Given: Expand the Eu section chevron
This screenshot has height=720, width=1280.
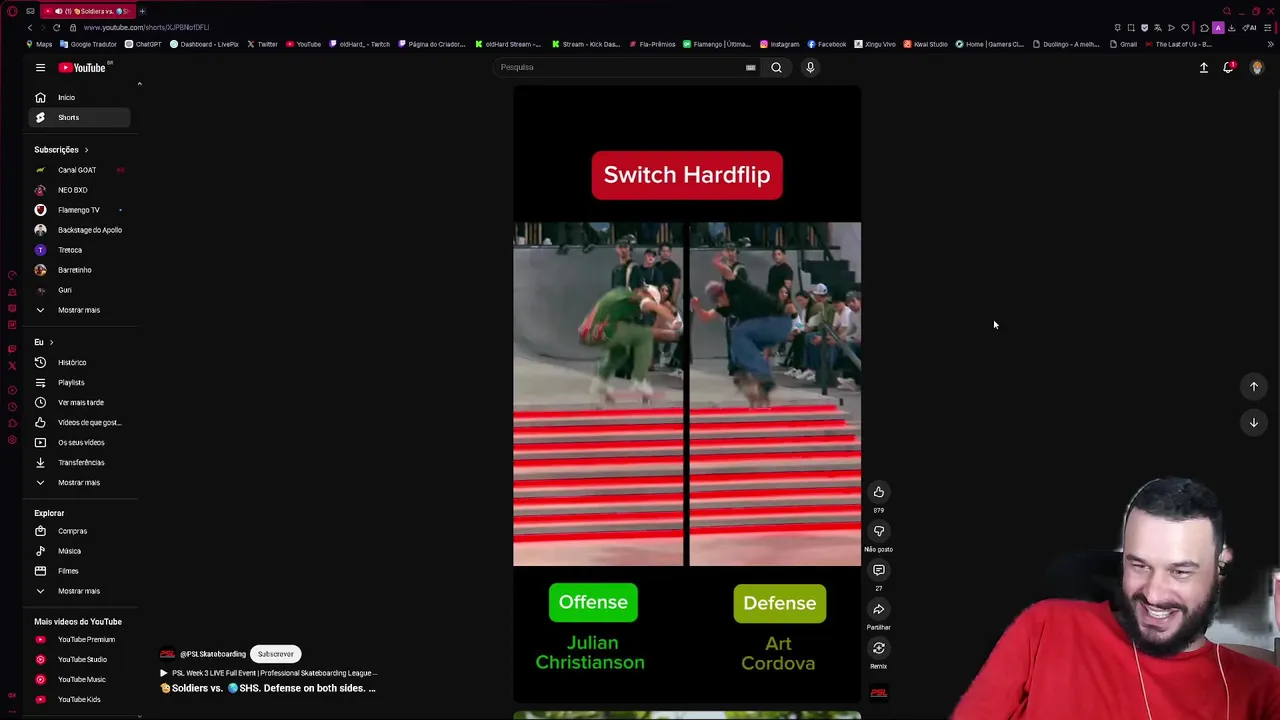Looking at the screenshot, I should pyautogui.click(x=51, y=342).
